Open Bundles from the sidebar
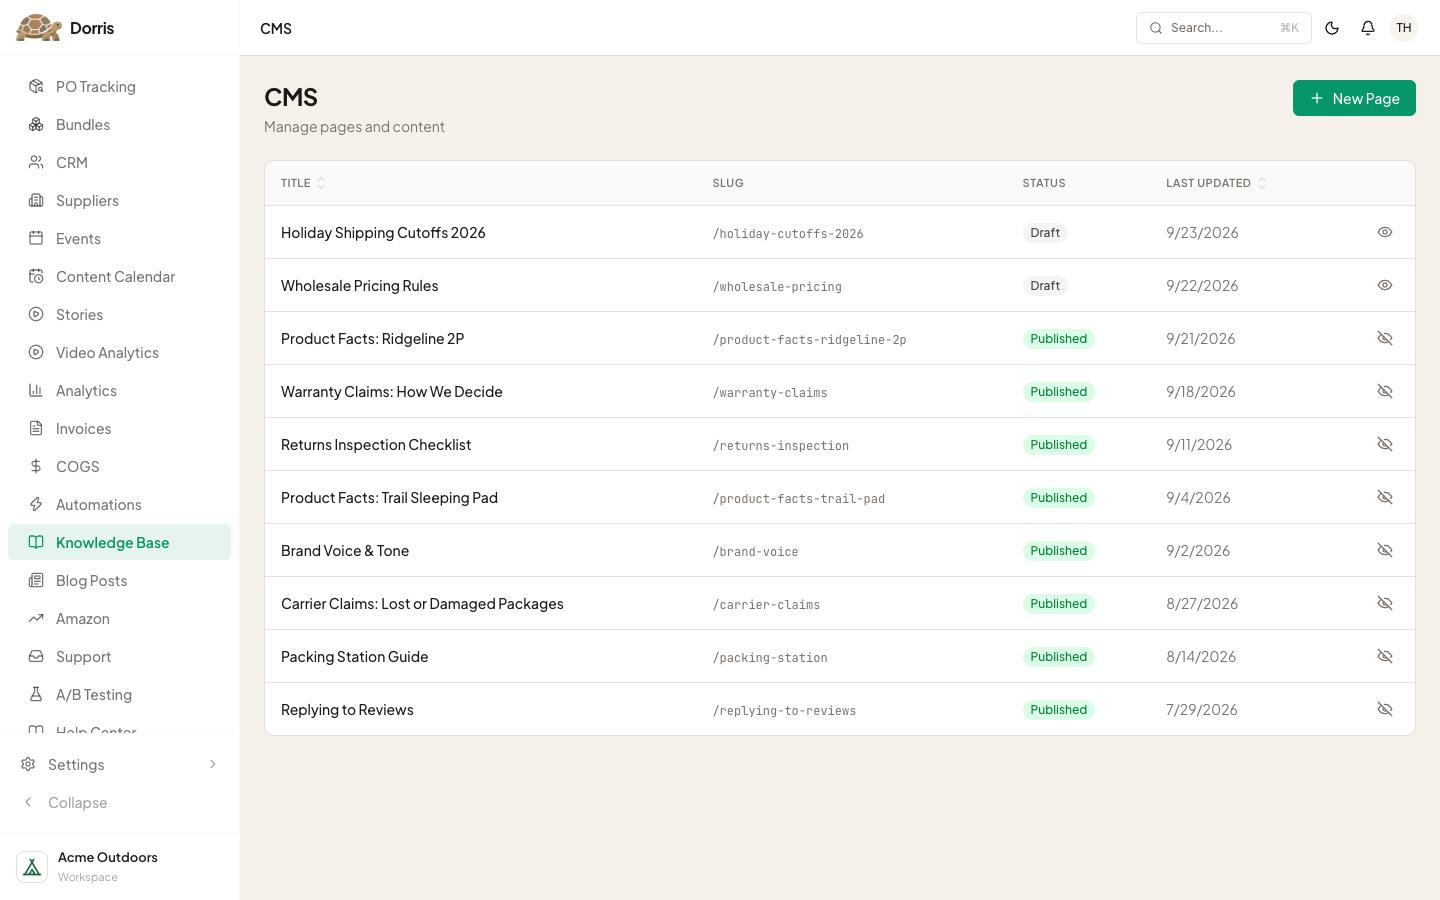The image size is (1440, 900). [119, 125]
